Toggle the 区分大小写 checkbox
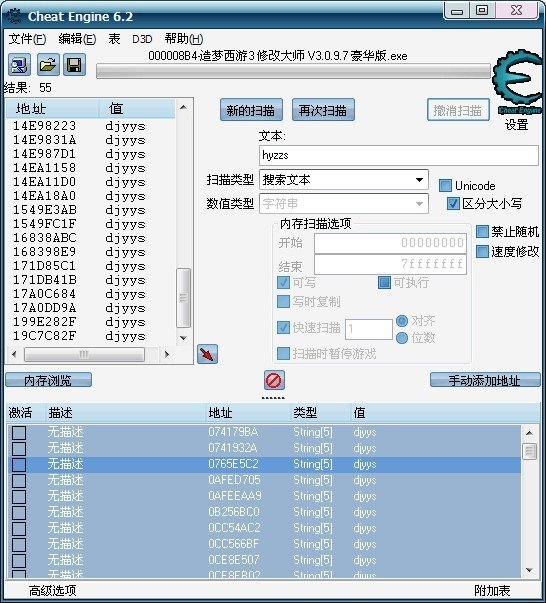The height and width of the screenshot is (603, 546). (x=453, y=203)
